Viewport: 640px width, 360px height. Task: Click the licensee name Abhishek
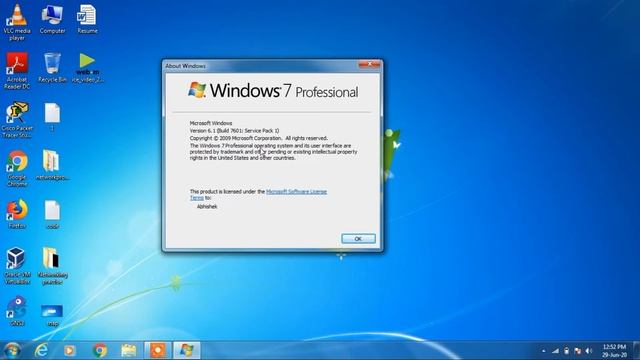click(207, 207)
